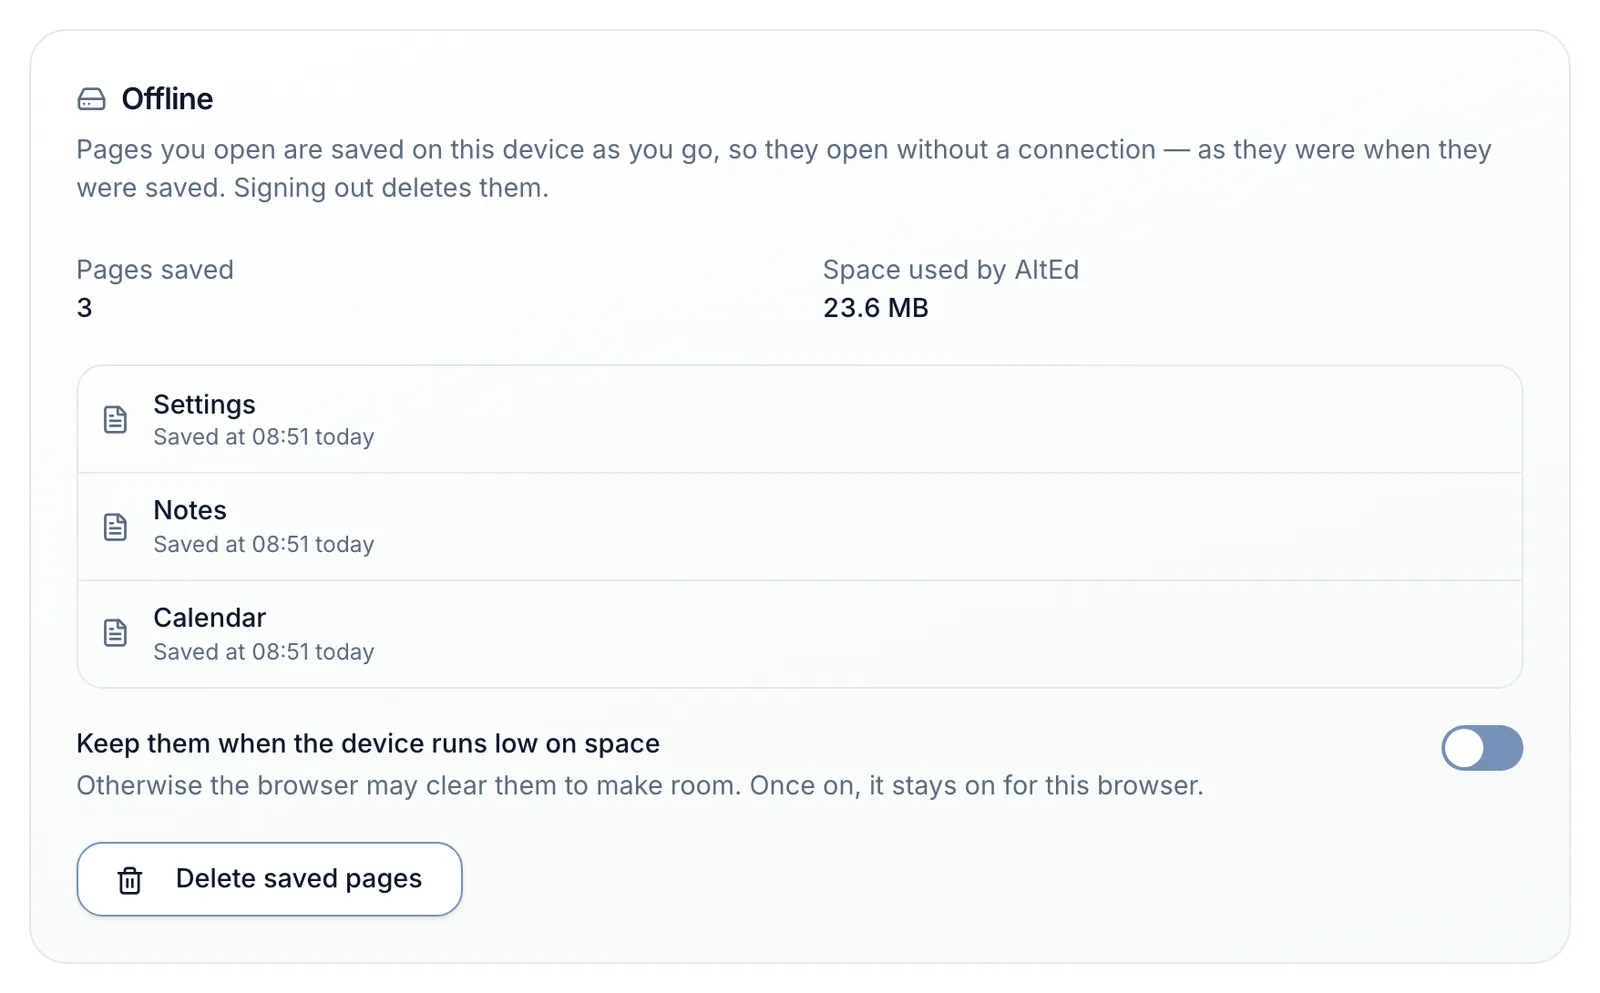Viewport: 1600px width, 993px height.
Task: Click the 'Space used by AltEd' label
Action: 950,270
